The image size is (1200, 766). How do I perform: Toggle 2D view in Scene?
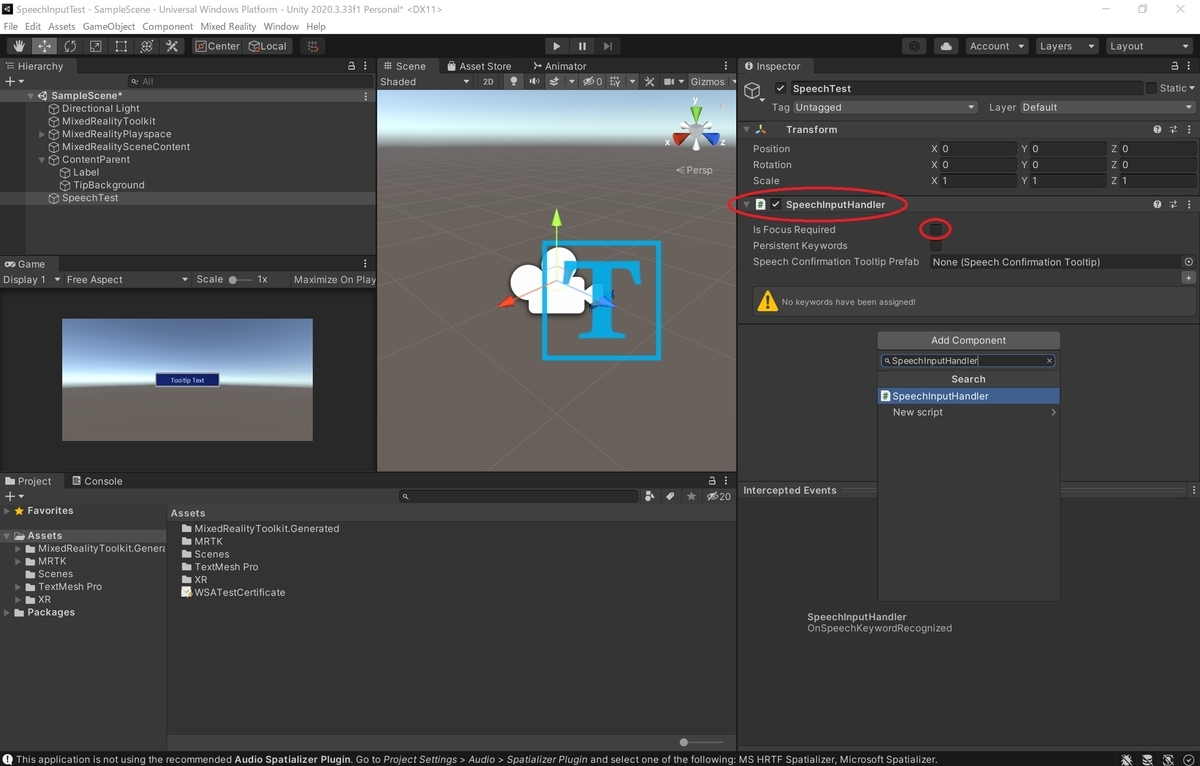(488, 82)
